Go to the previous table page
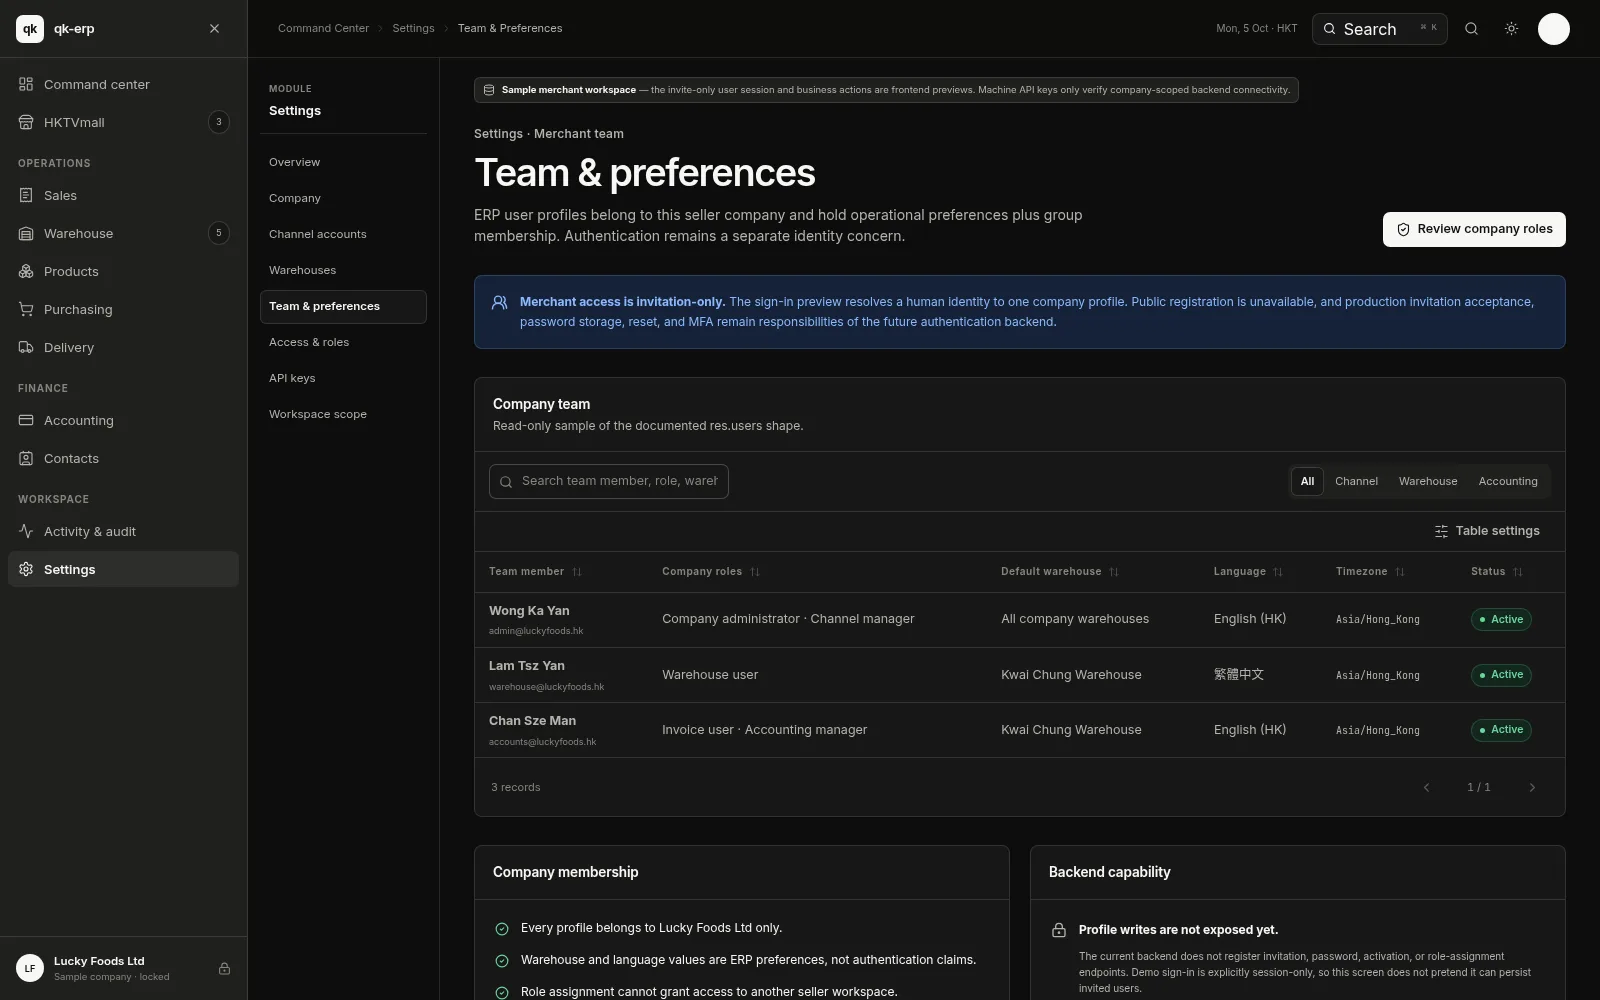Screen dimensions: 1600x1000 [1426, 788]
